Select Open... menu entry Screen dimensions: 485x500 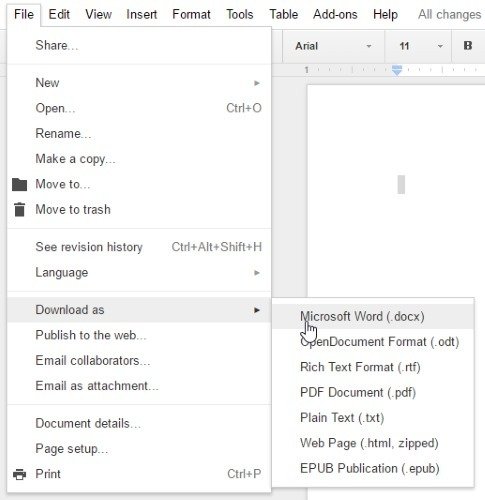[139, 108]
